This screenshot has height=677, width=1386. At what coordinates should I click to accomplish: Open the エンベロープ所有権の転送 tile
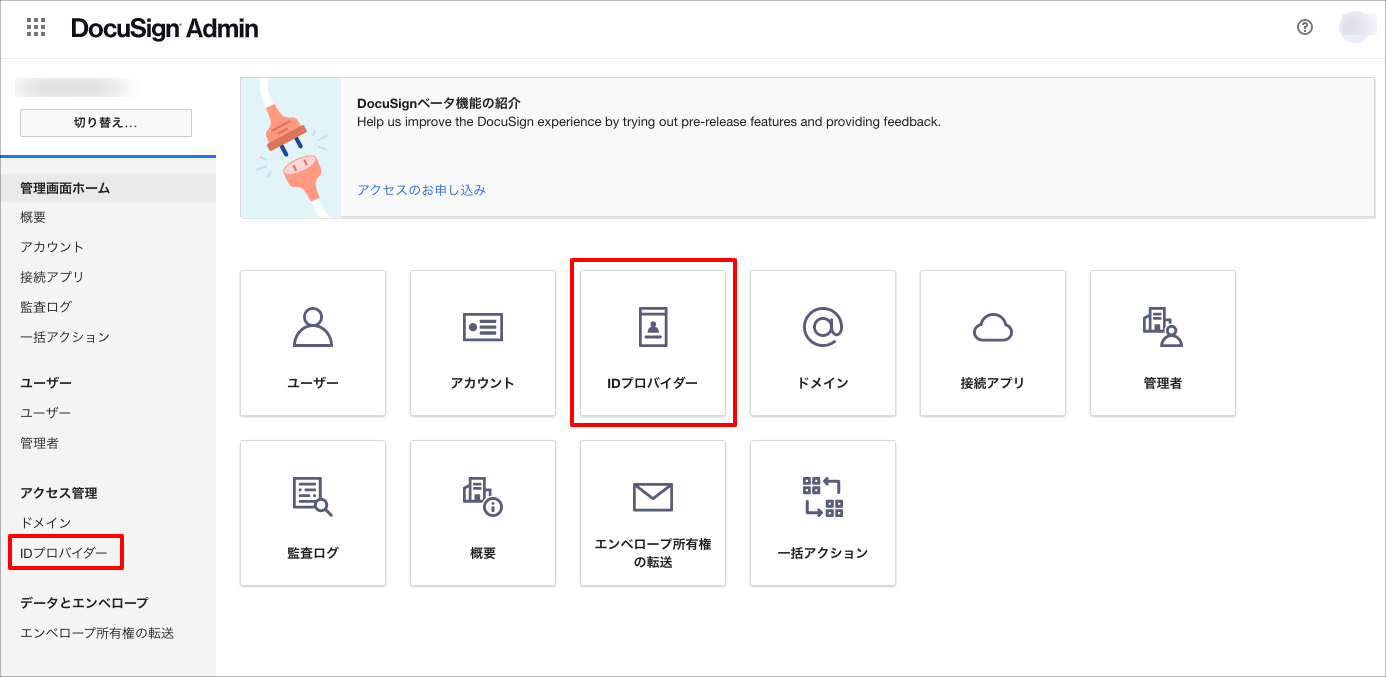(x=653, y=513)
